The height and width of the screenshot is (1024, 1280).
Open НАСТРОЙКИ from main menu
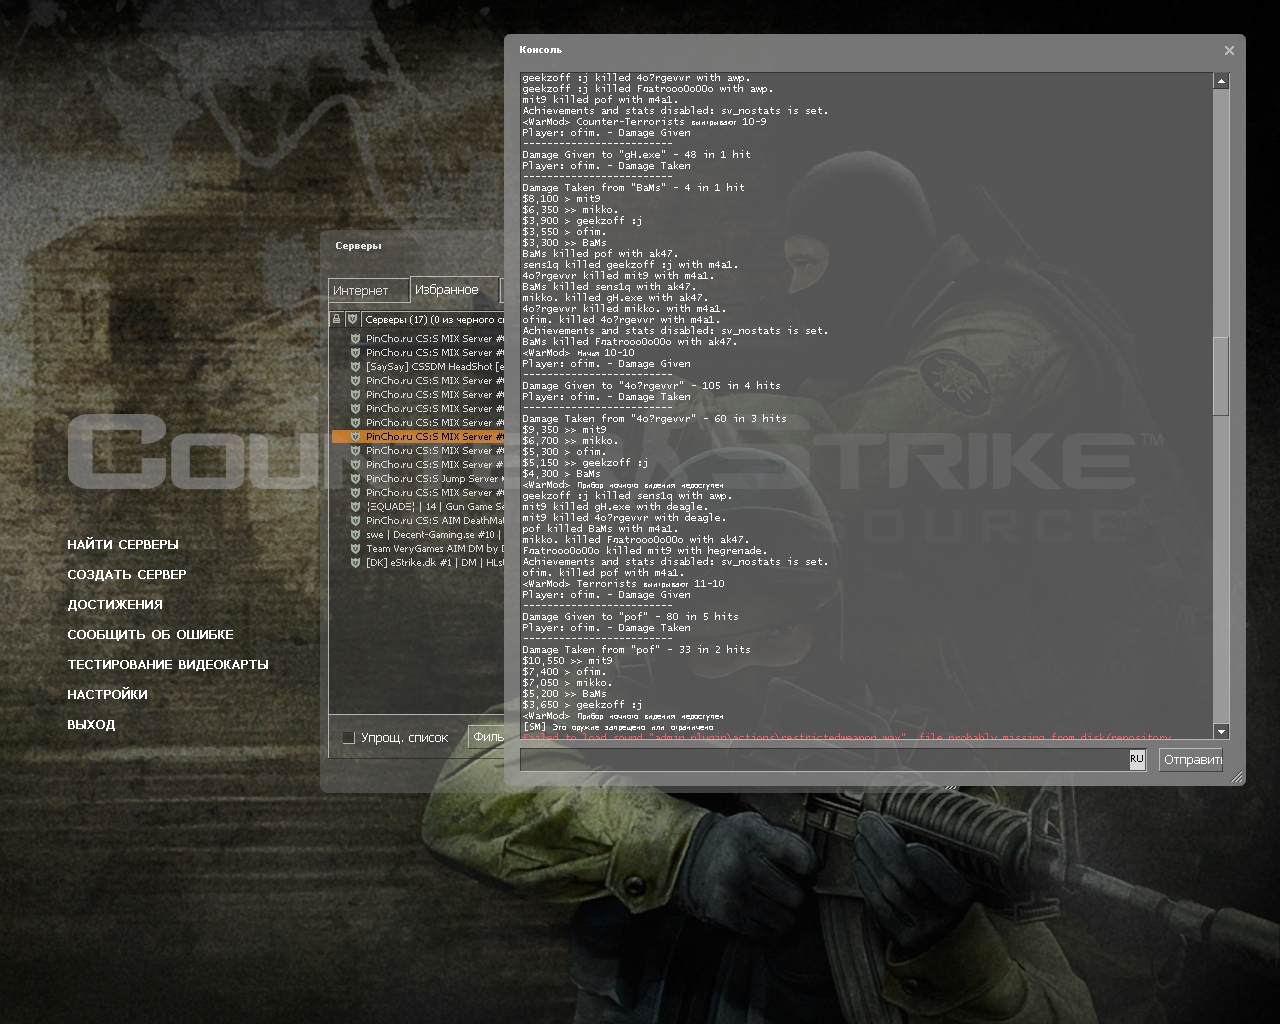pyautogui.click(x=107, y=695)
